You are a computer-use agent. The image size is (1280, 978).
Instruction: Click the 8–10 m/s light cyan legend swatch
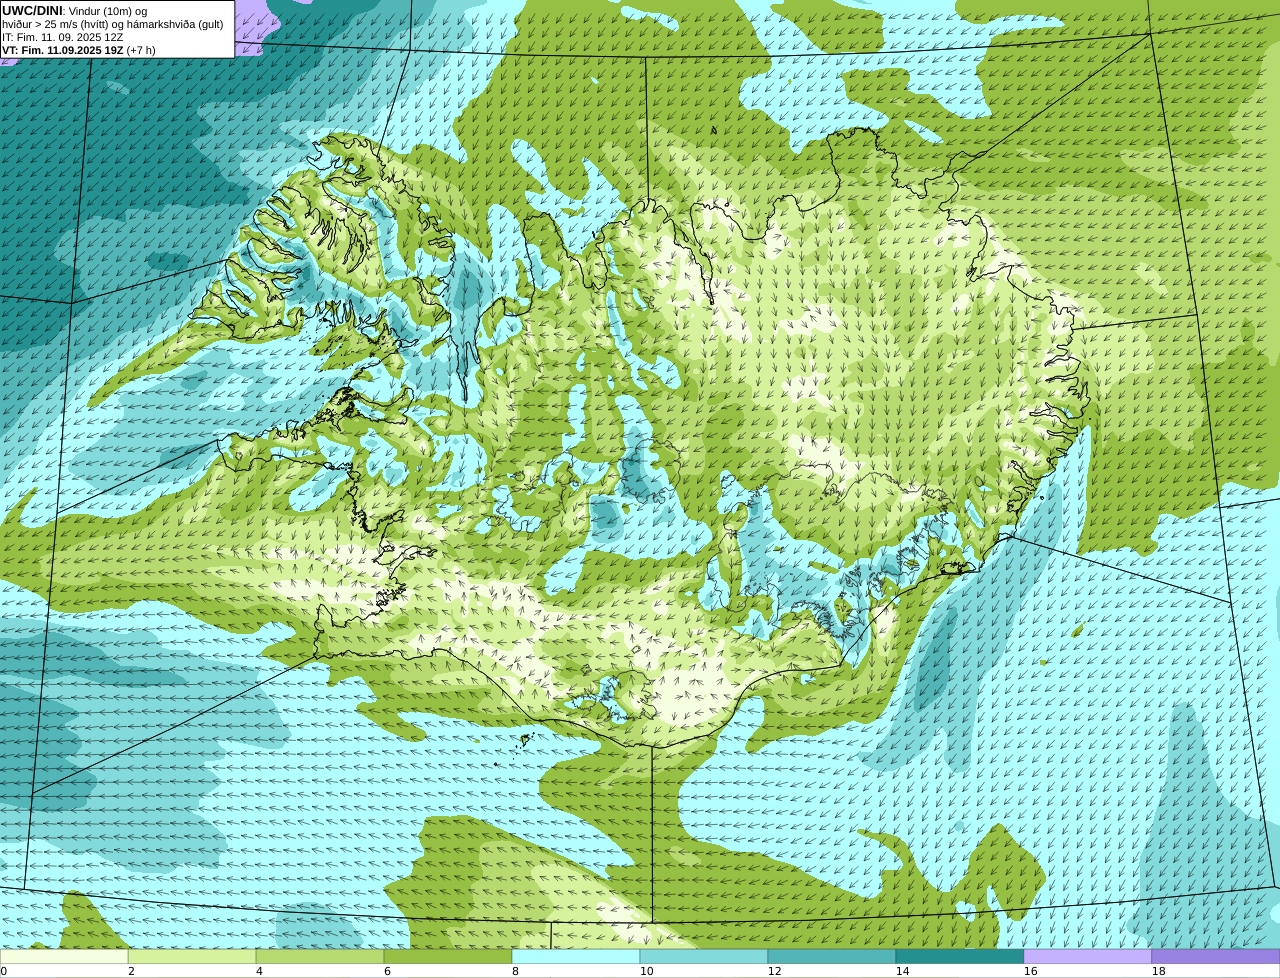click(x=576, y=956)
